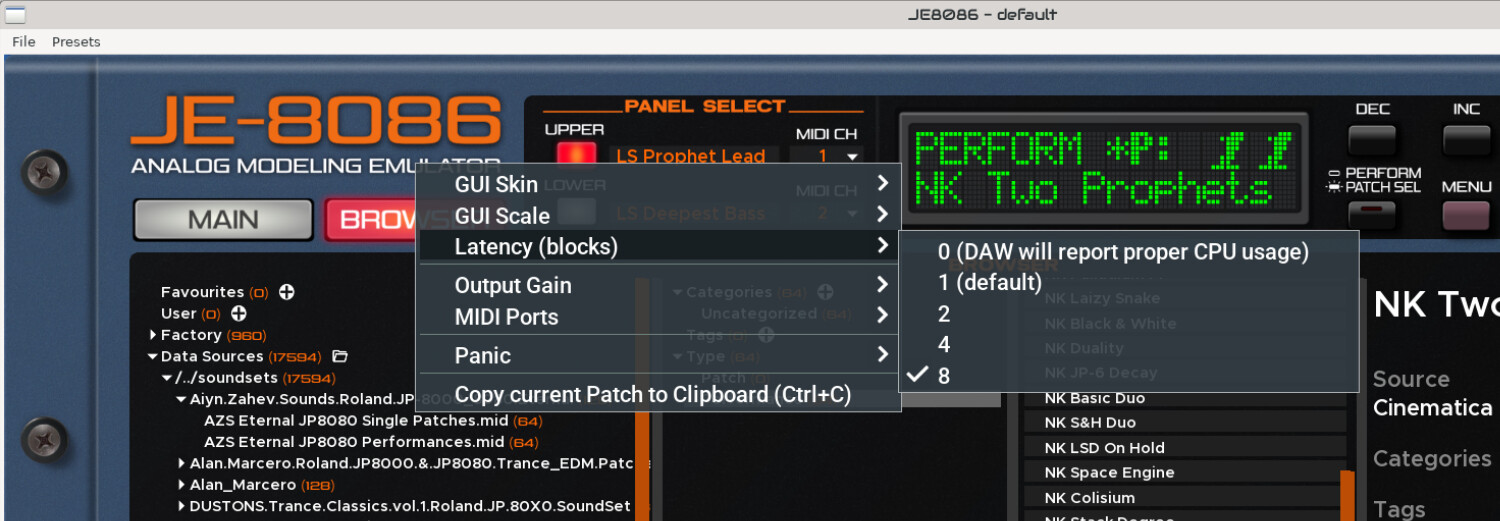Add a User bank using plus icon

point(239,313)
